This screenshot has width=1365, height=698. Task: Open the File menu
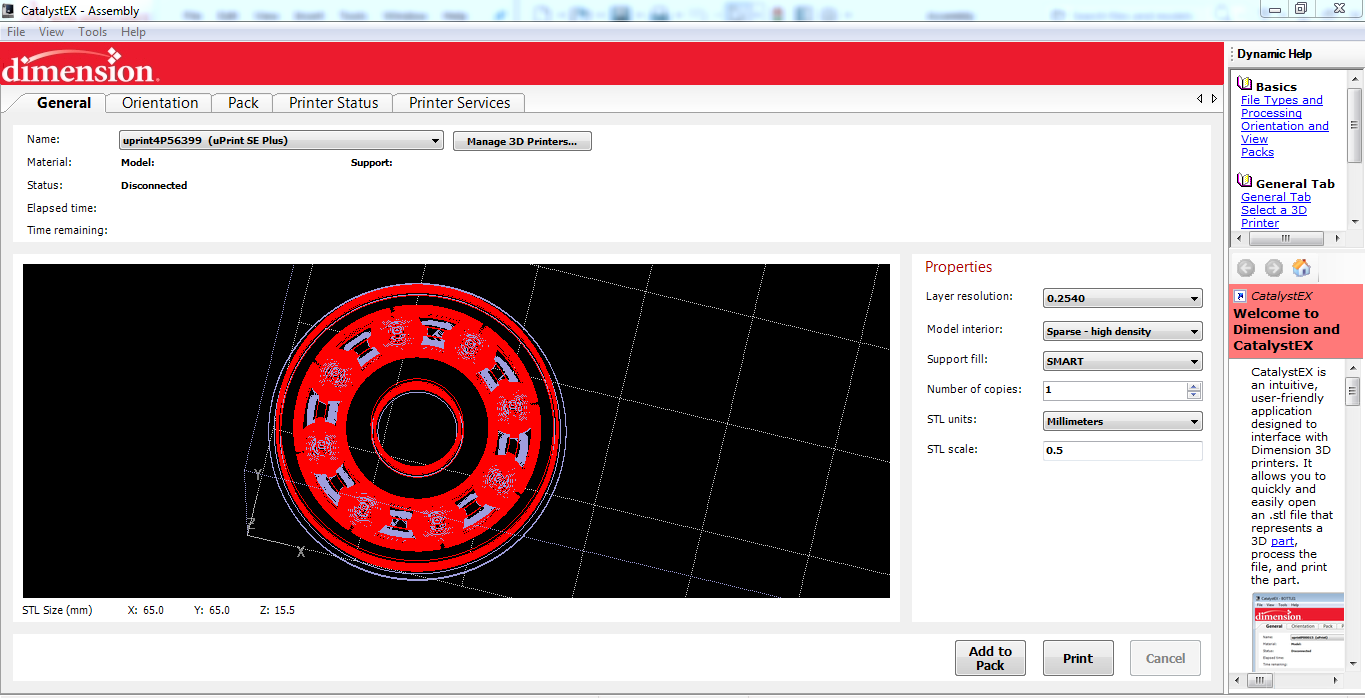(x=16, y=32)
